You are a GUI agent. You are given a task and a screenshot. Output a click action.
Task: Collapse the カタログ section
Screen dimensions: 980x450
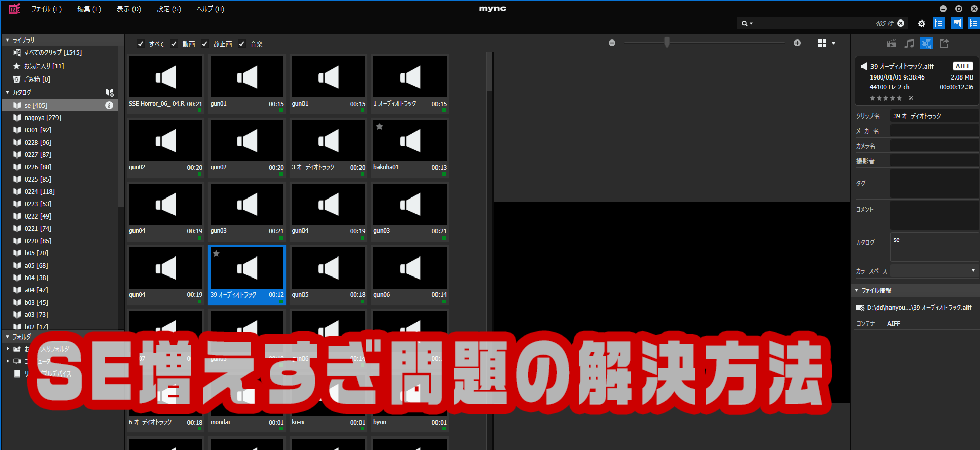(8, 92)
